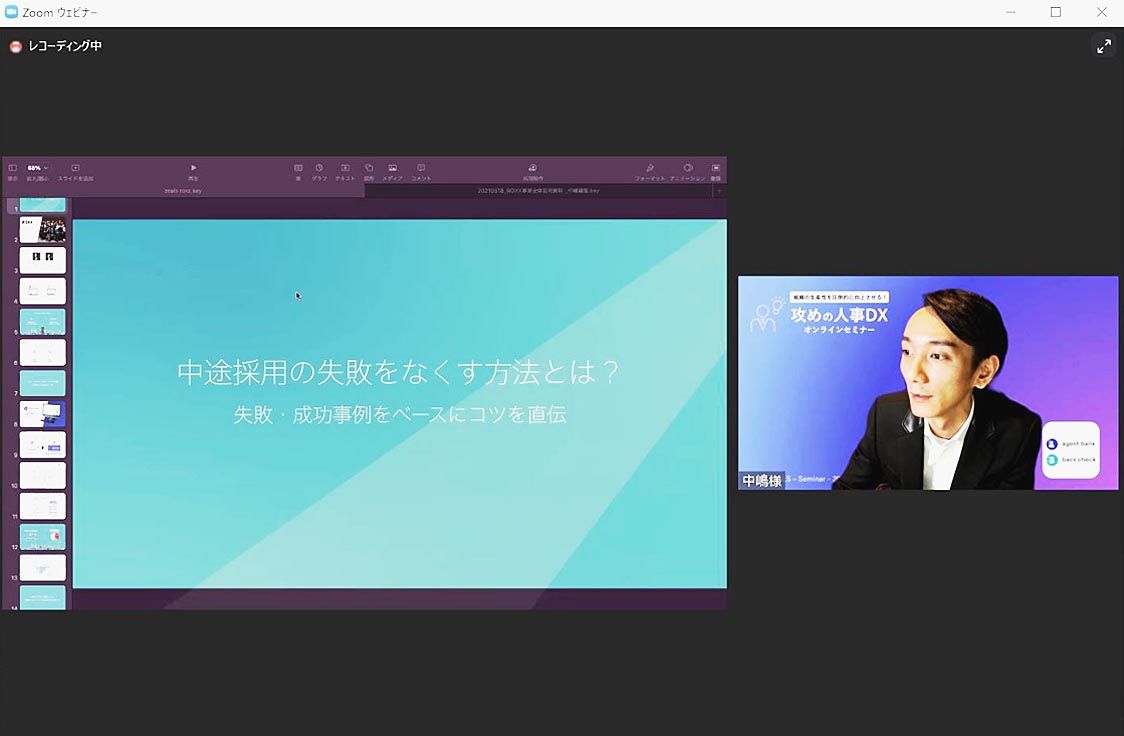Select slide 8 thumbnail in navigator

click(43, 414)
